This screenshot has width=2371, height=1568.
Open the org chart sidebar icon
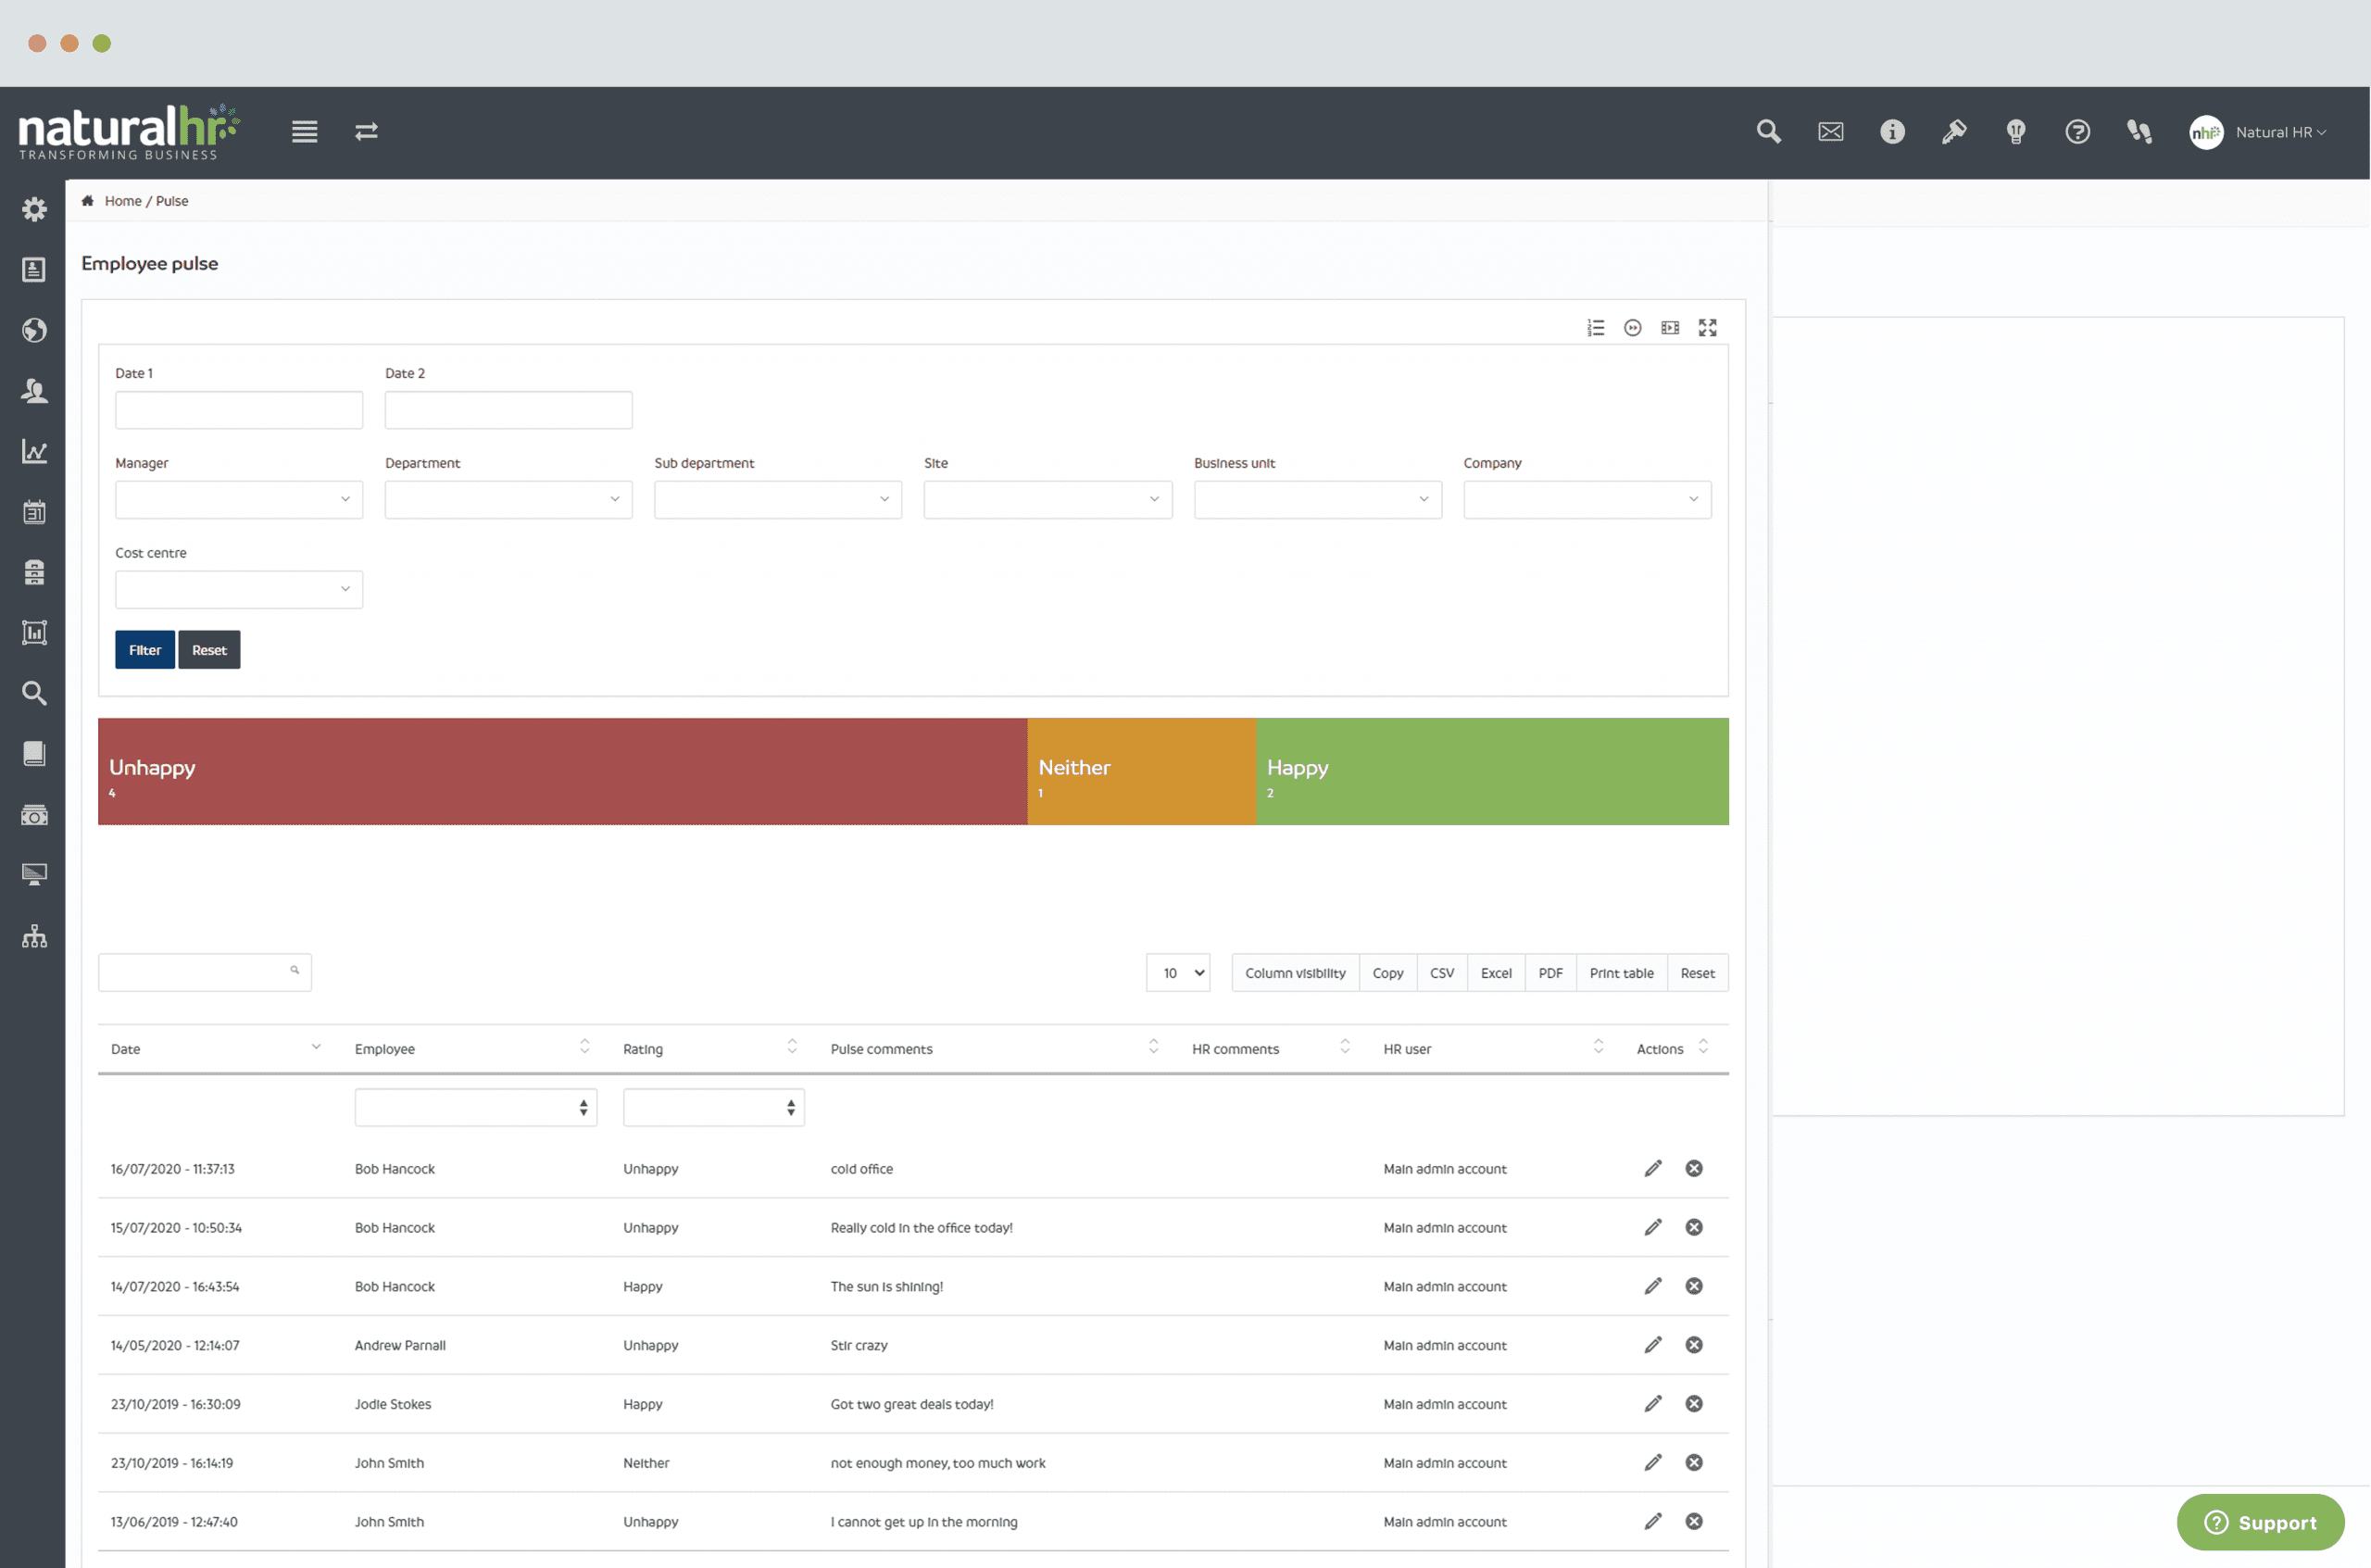(34, 937)
